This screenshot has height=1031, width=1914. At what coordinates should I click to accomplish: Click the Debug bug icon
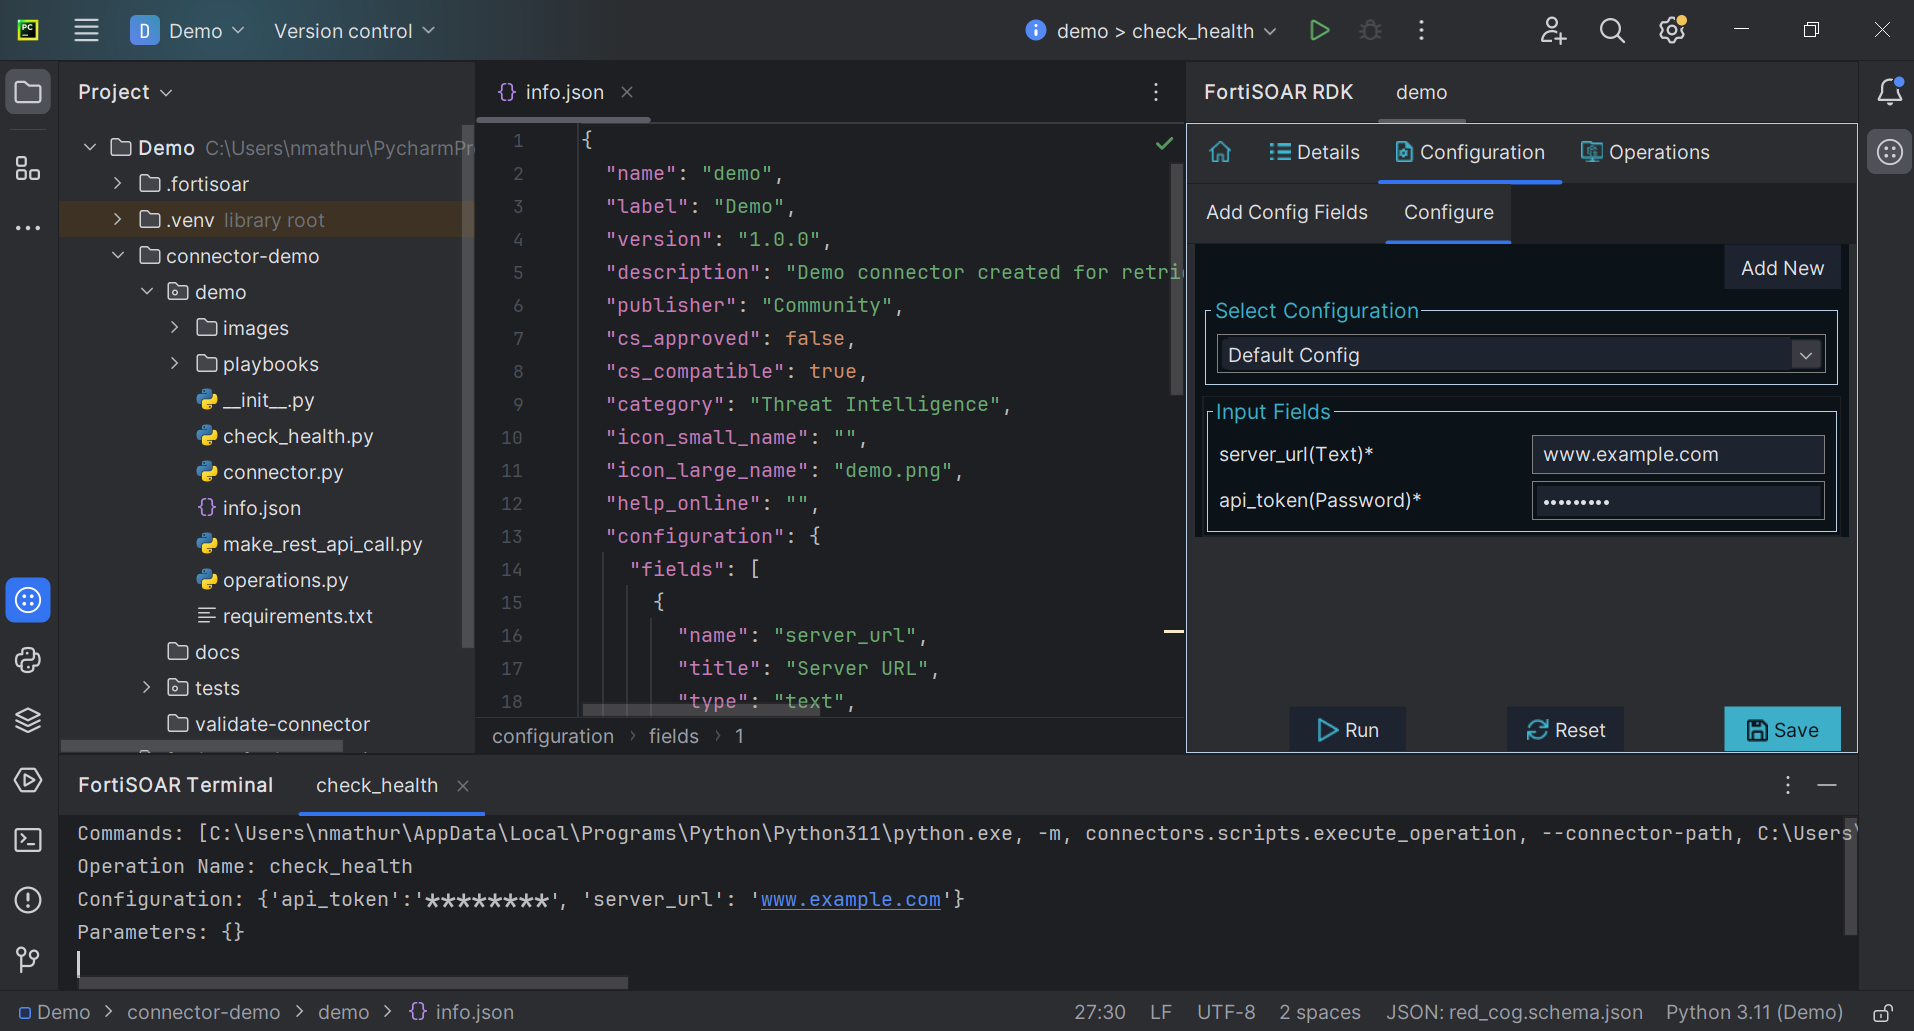pyautogui.click(x=1370, y=30)
